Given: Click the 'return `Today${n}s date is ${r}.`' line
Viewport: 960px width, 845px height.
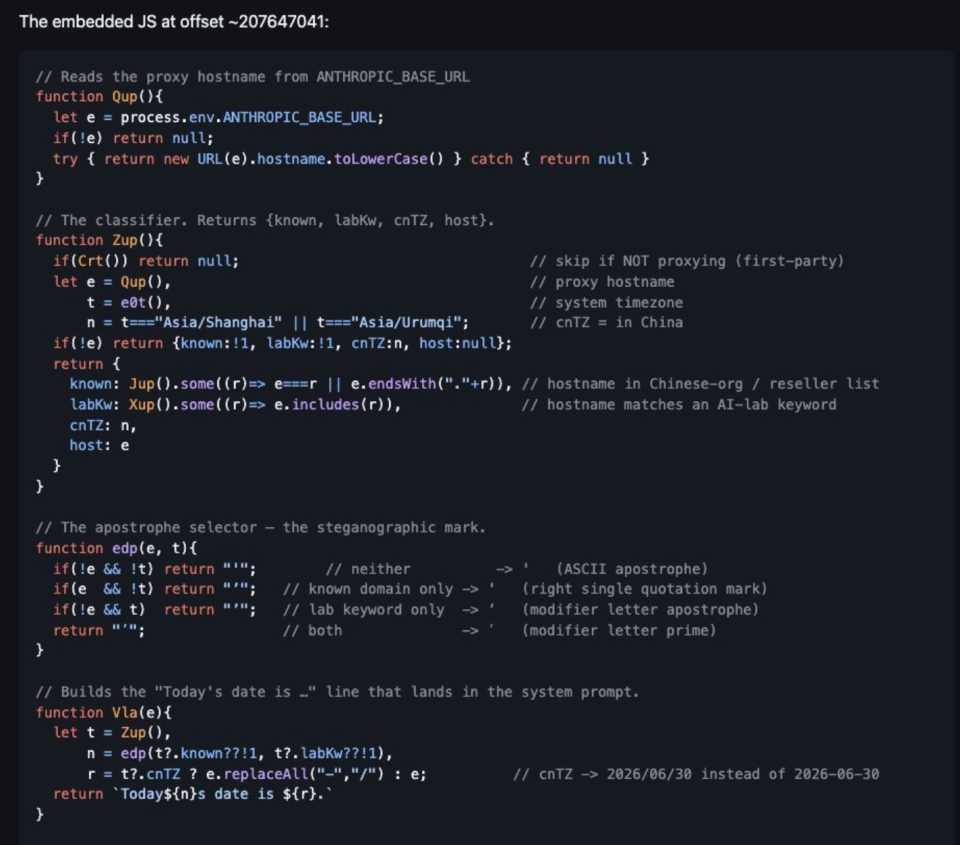Looking at the screenshot, I should coord(192,794).
